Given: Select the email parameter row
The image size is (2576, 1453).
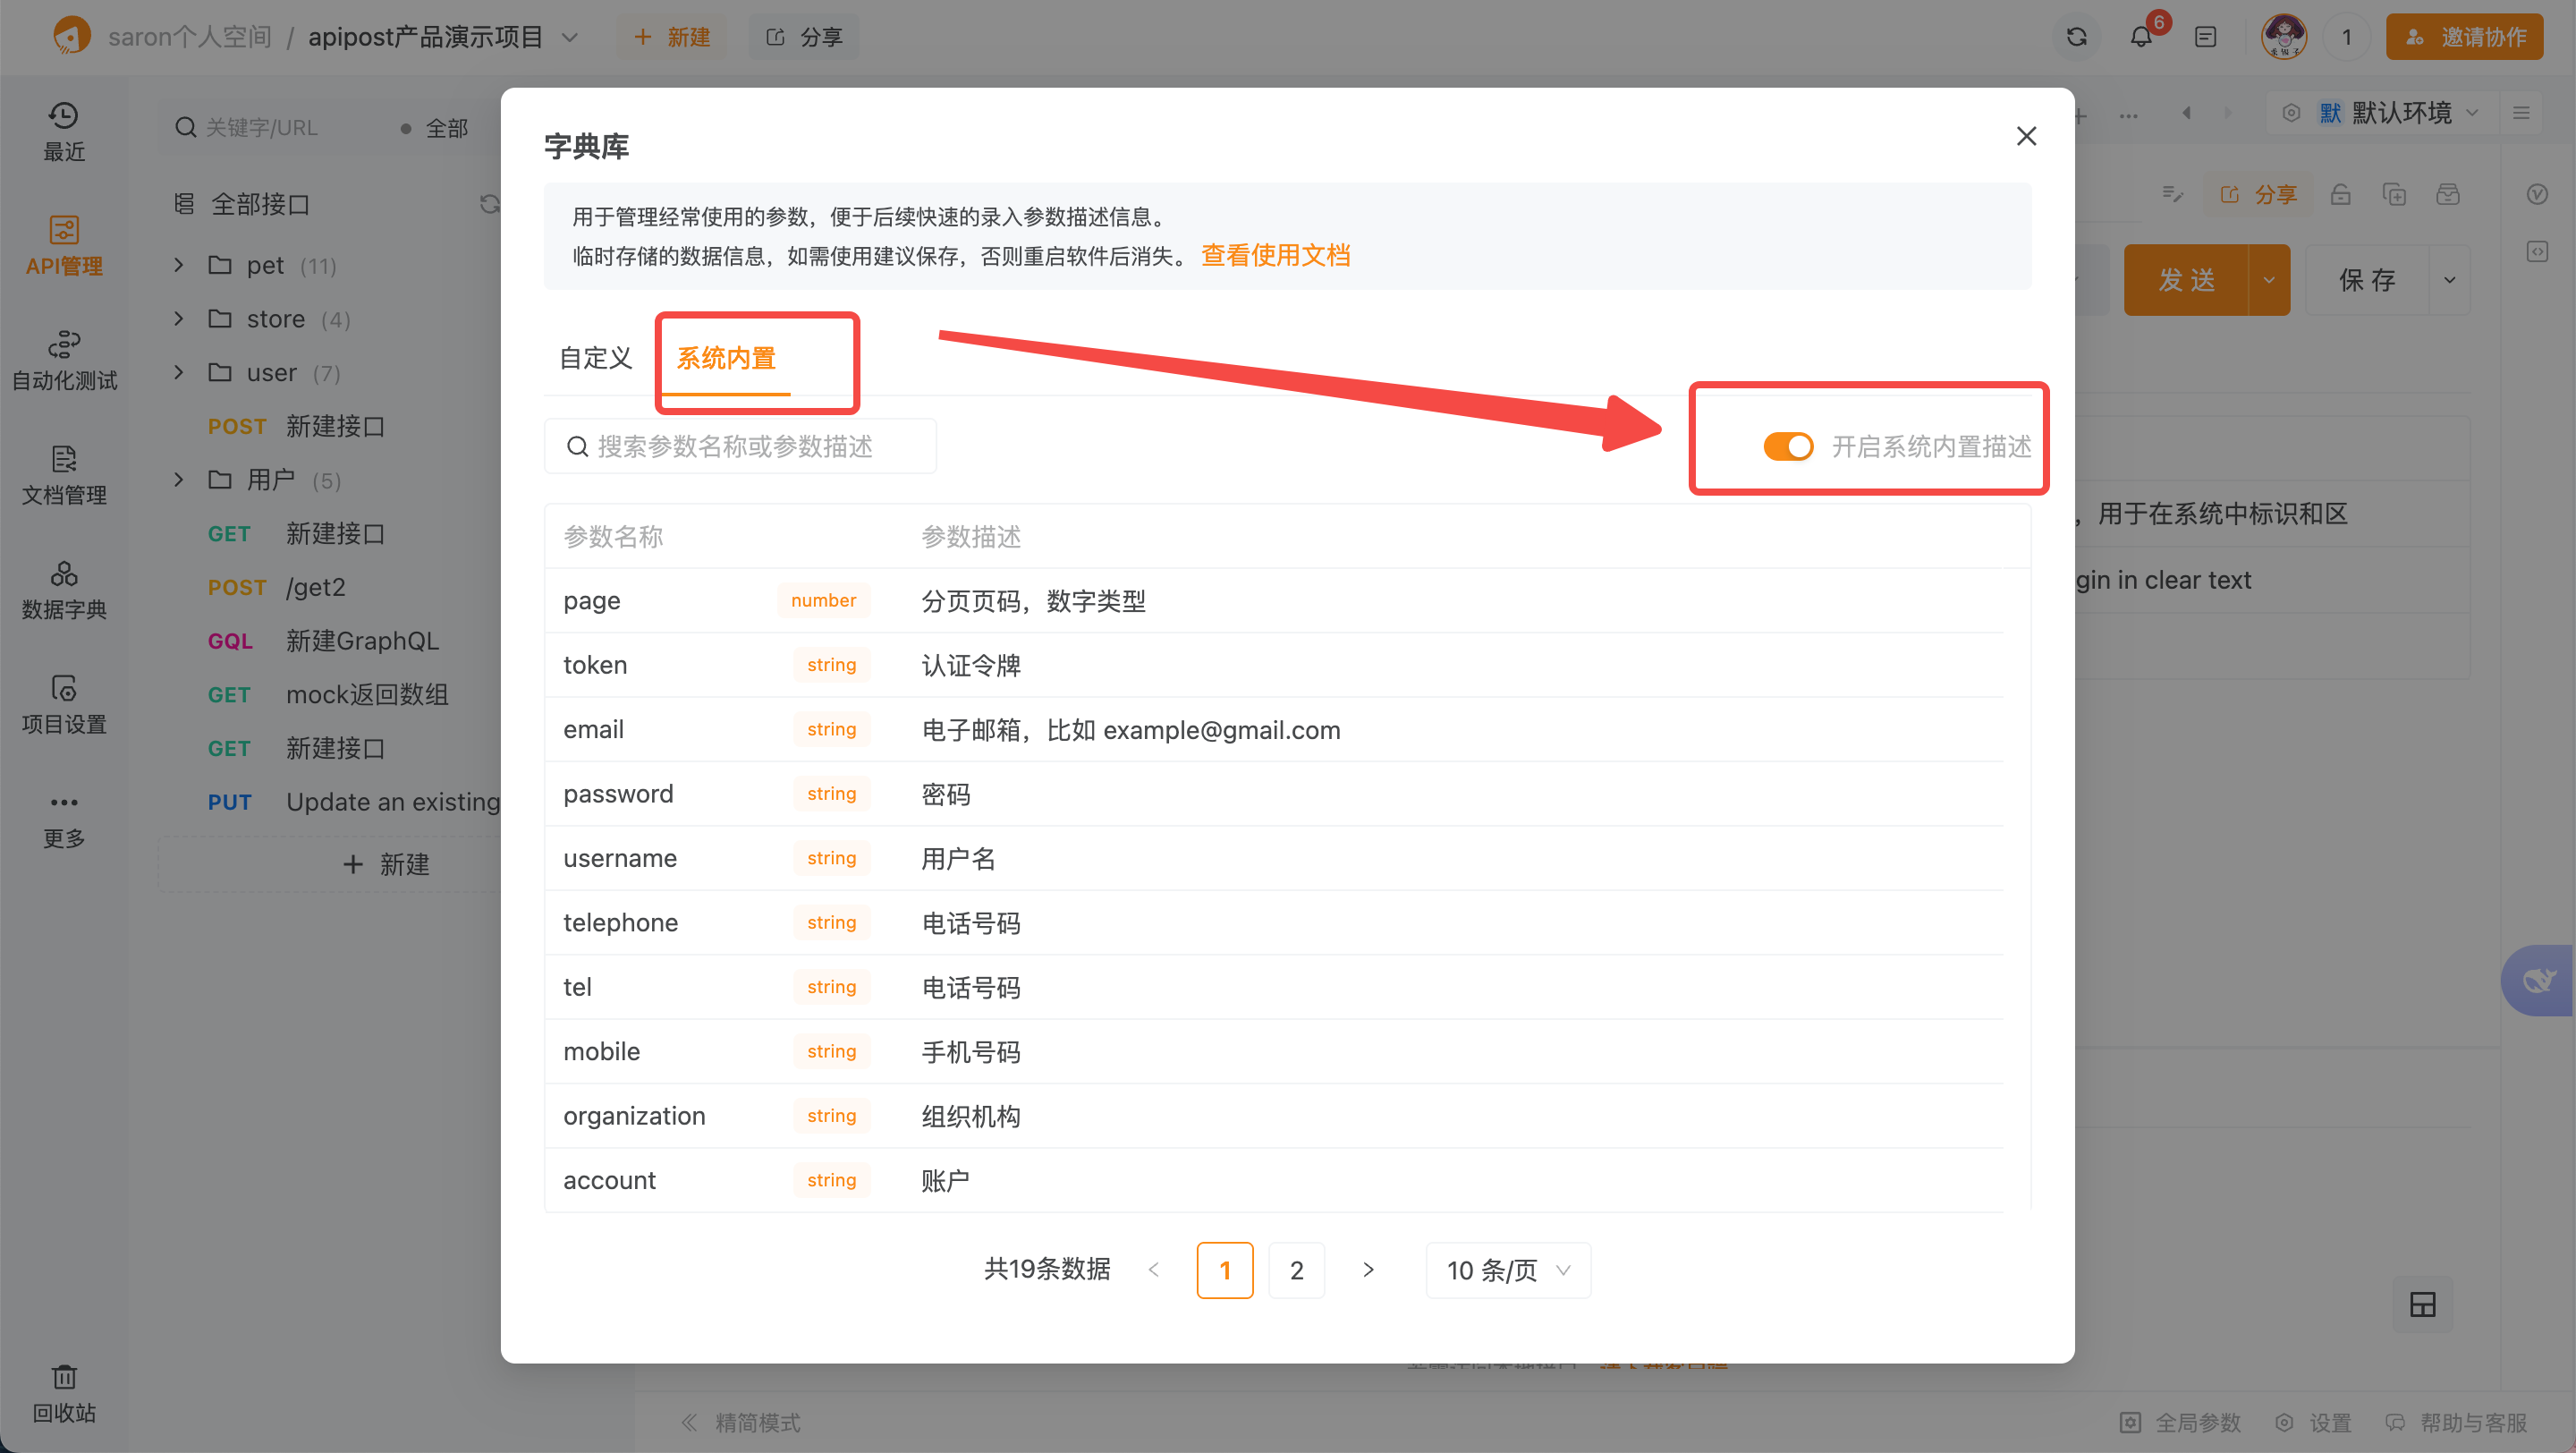Looking at the screenshot, I should pyautogui.click(x=1273, y=729).
